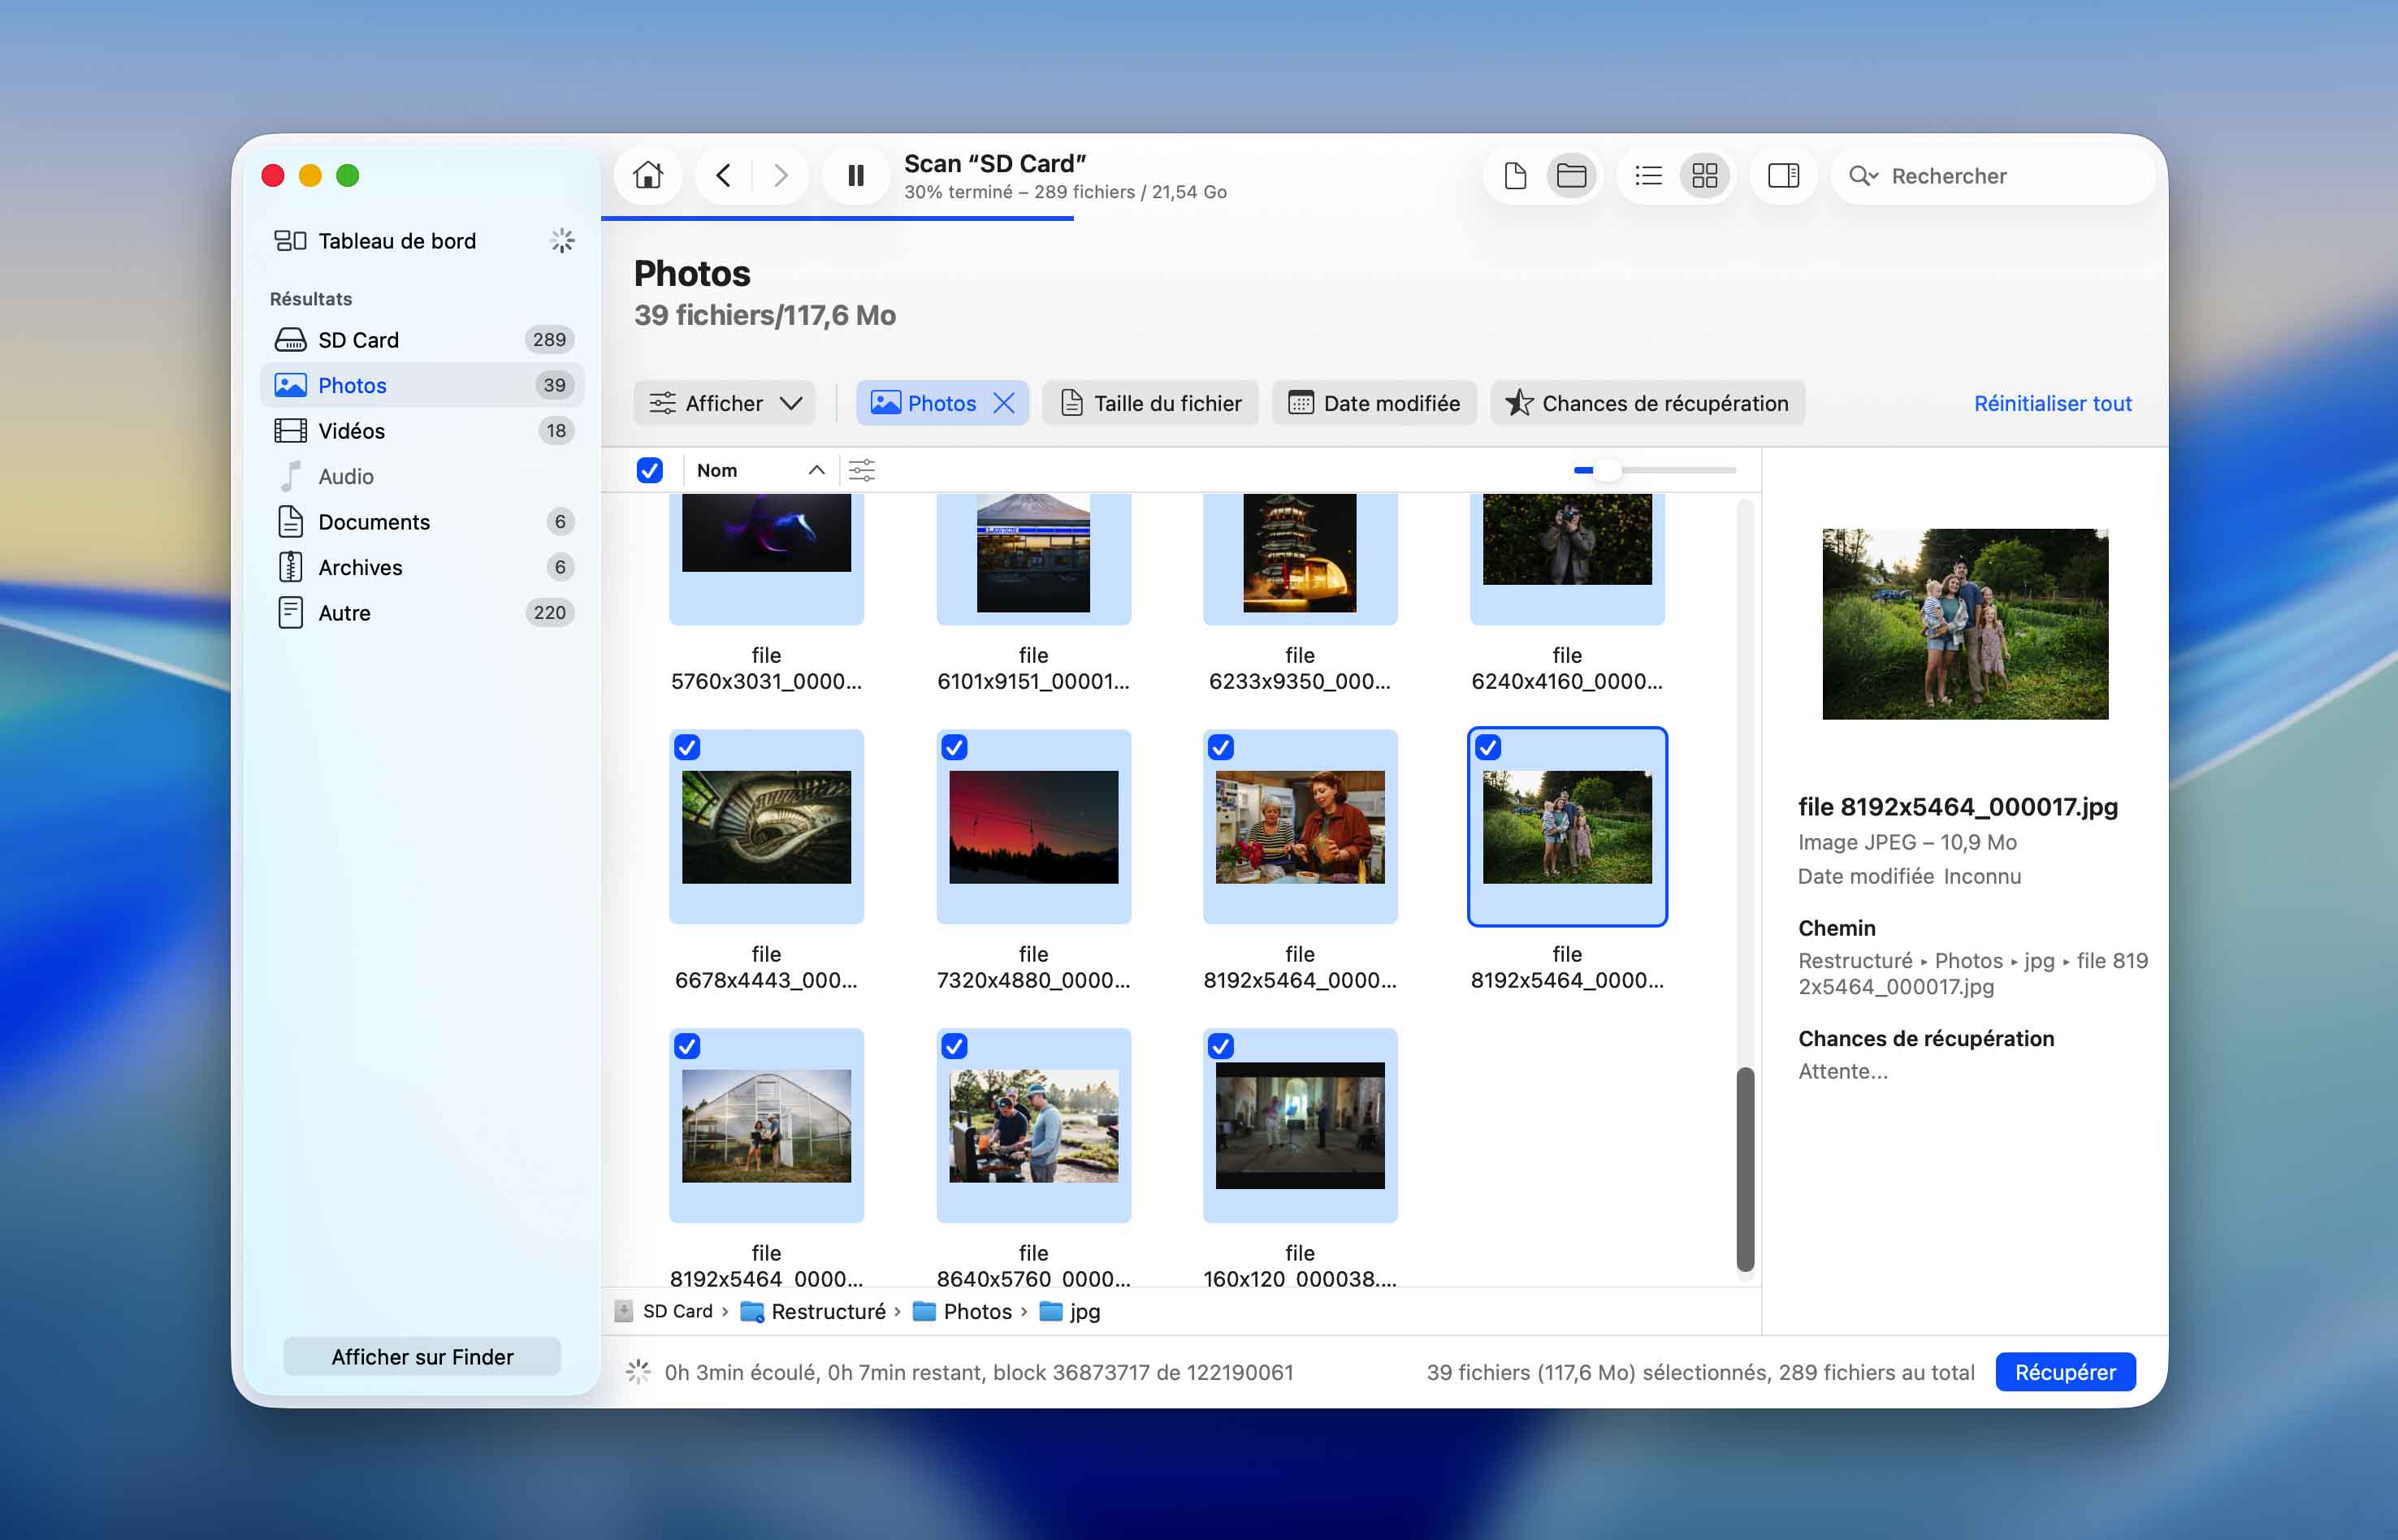The image size is (2398, 1540).
Task: Select Photos category in sidebar
Action: (422, 385)
